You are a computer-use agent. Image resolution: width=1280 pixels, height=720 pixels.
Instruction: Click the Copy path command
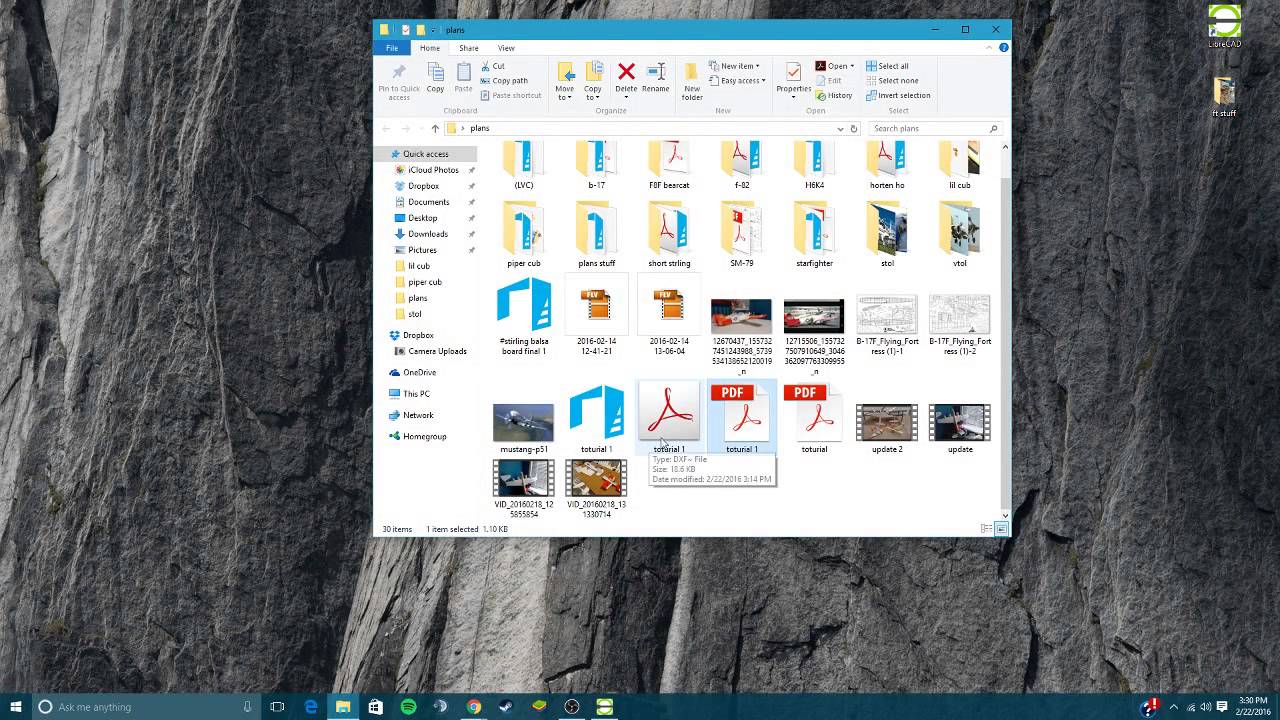[503, 81]
